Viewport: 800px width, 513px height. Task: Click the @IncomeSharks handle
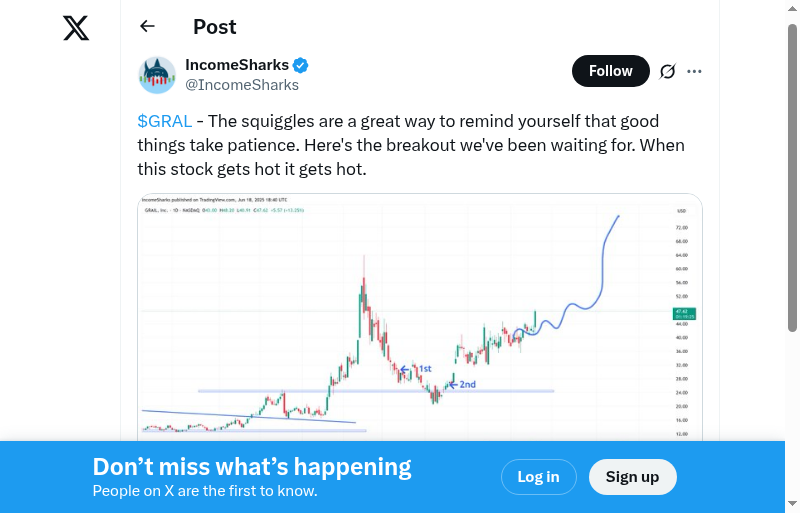click(242, 85)
